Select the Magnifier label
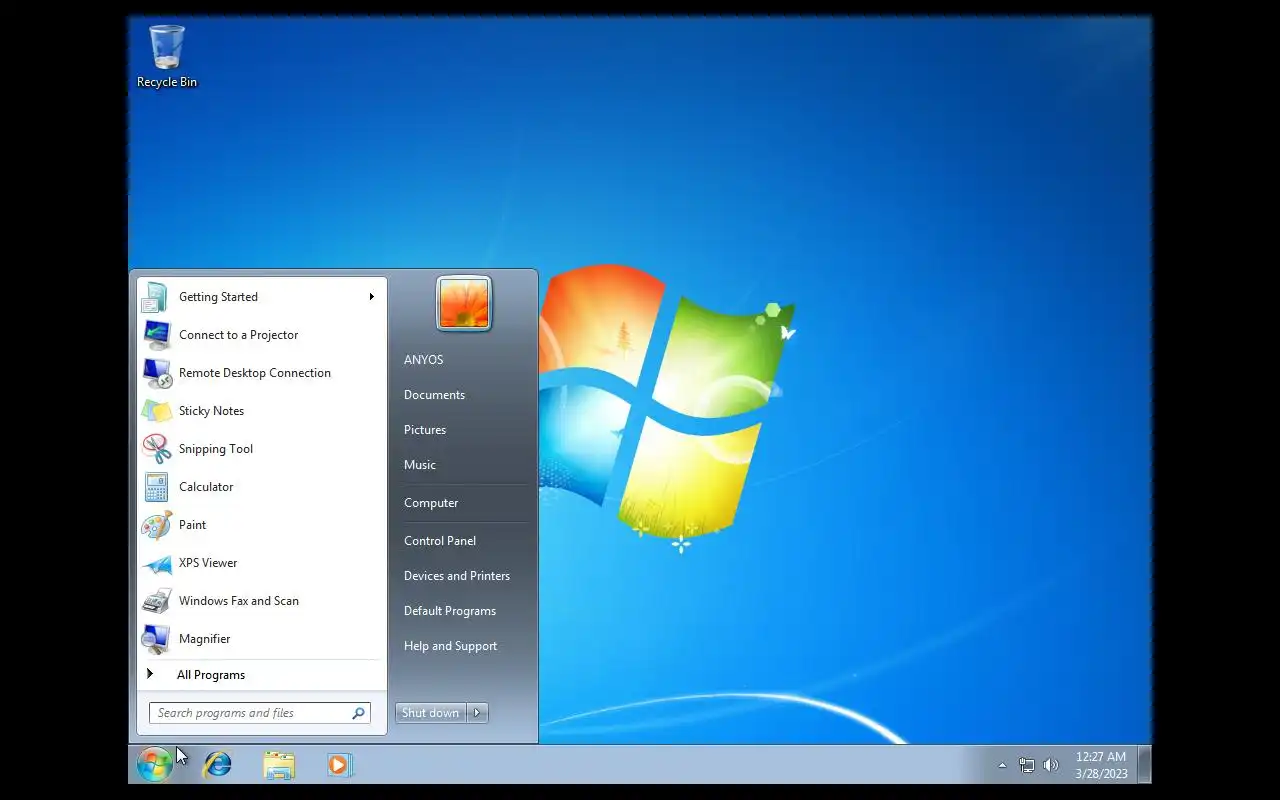 click(204, 639)
